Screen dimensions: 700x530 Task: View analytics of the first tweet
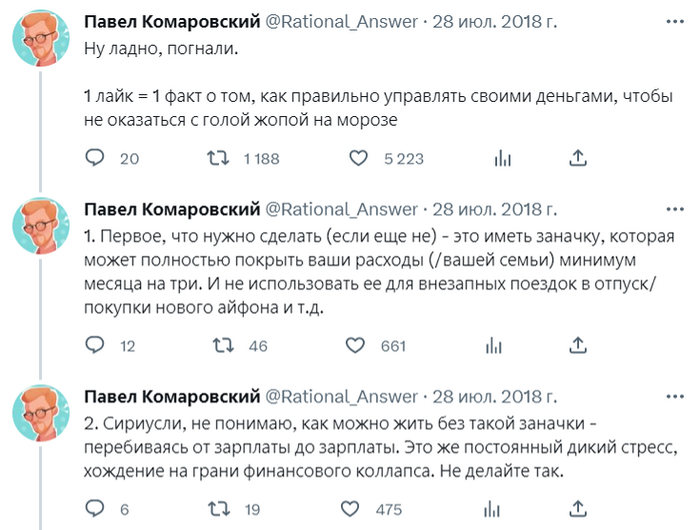click(x=503, y=158)
